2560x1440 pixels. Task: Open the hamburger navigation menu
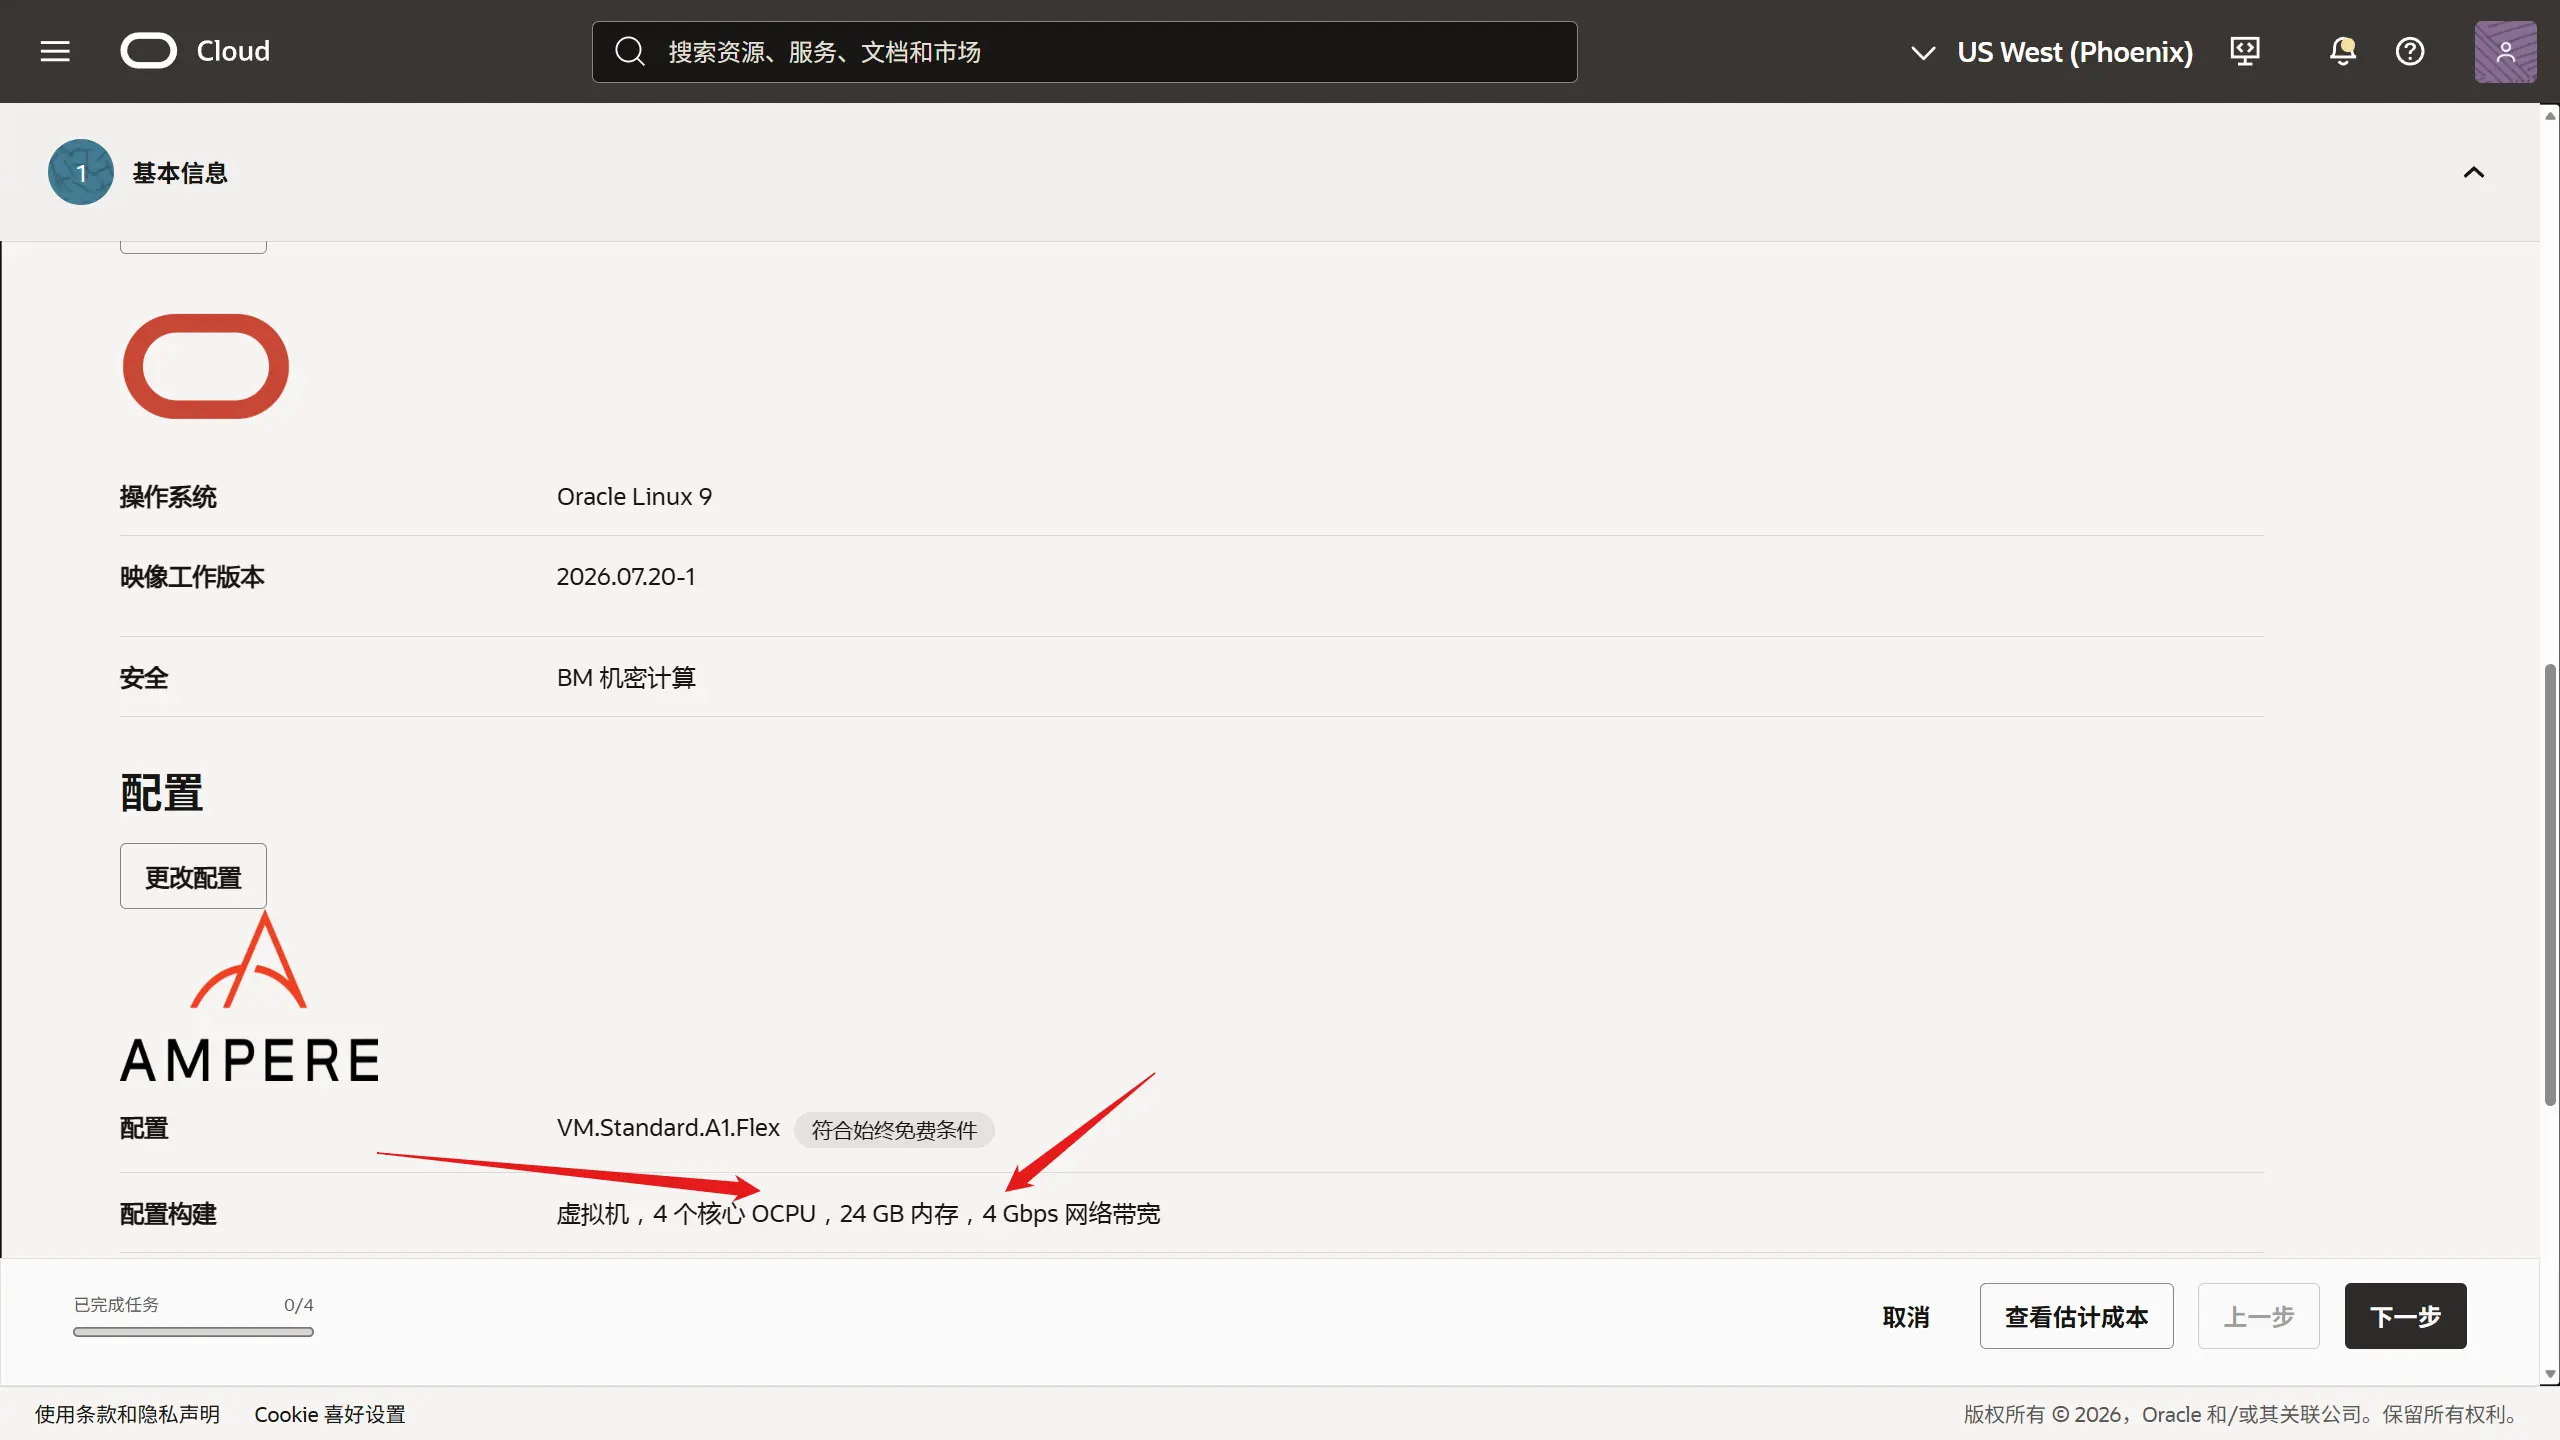click(x=55, y=51)
